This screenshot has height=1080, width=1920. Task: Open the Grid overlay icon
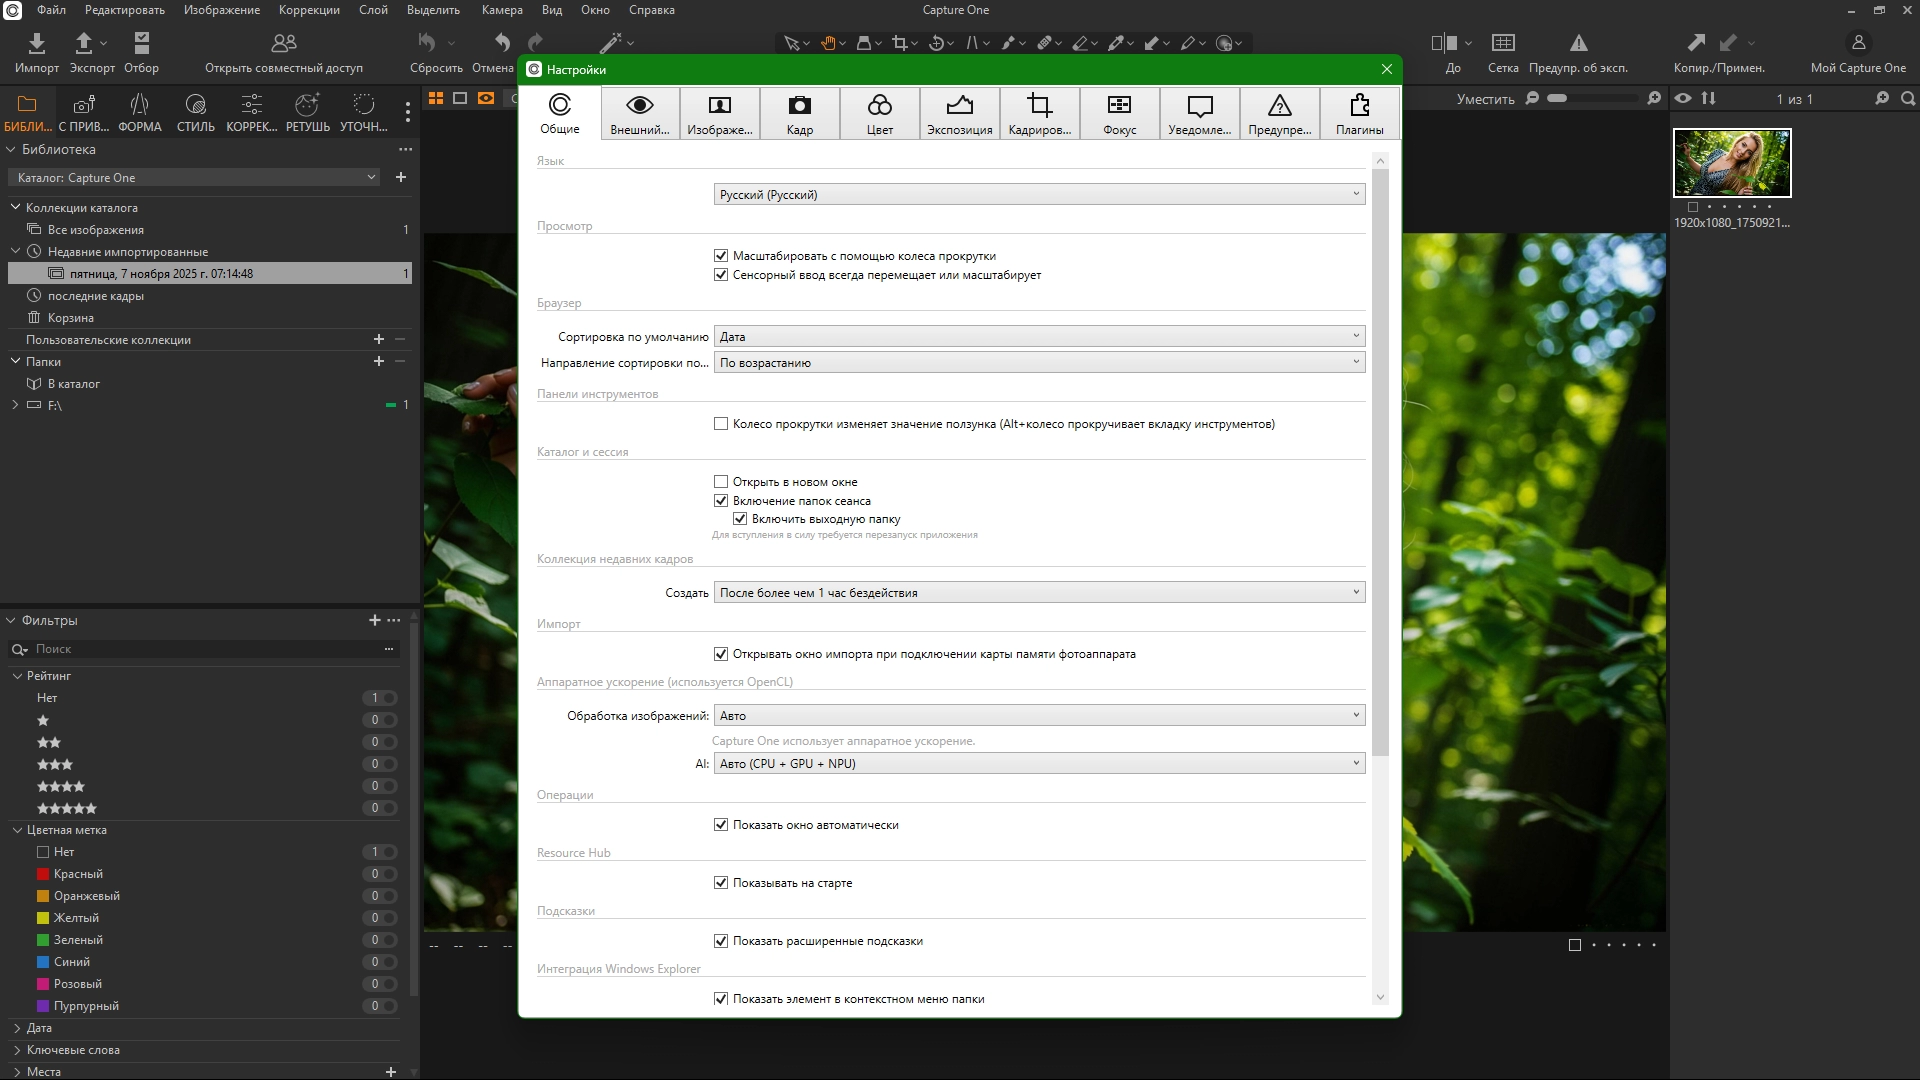click(1502, 43)
